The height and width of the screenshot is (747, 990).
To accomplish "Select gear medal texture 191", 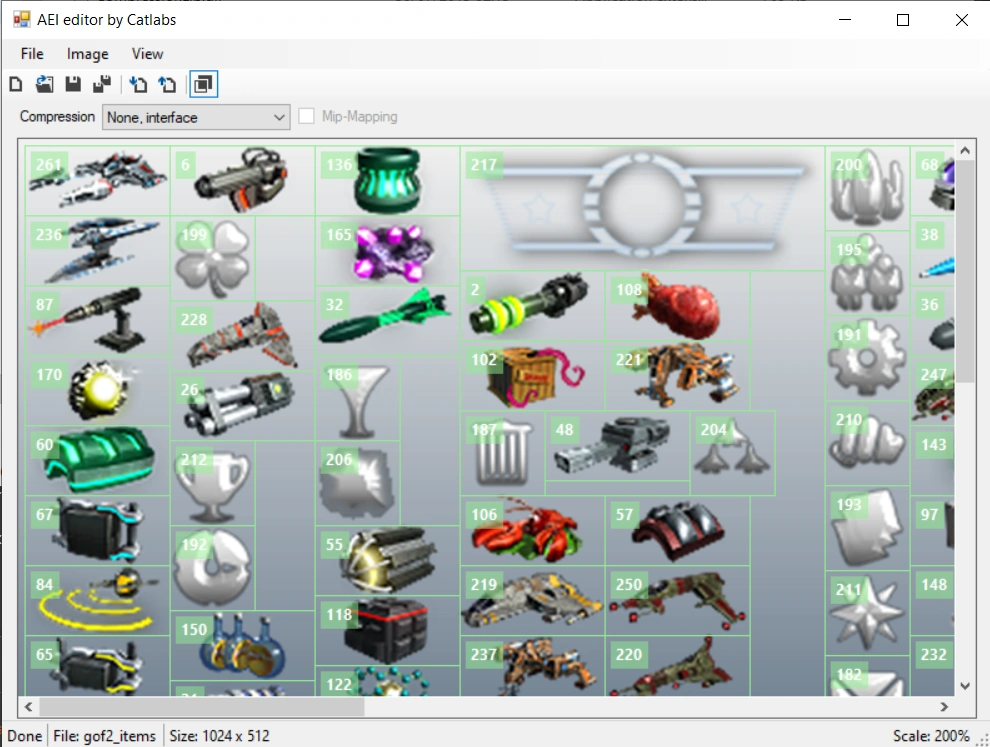I will (x=868, y=358).
